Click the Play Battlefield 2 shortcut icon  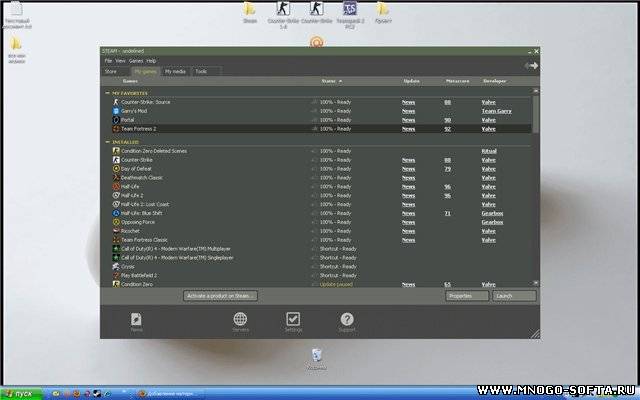[116, 276]
